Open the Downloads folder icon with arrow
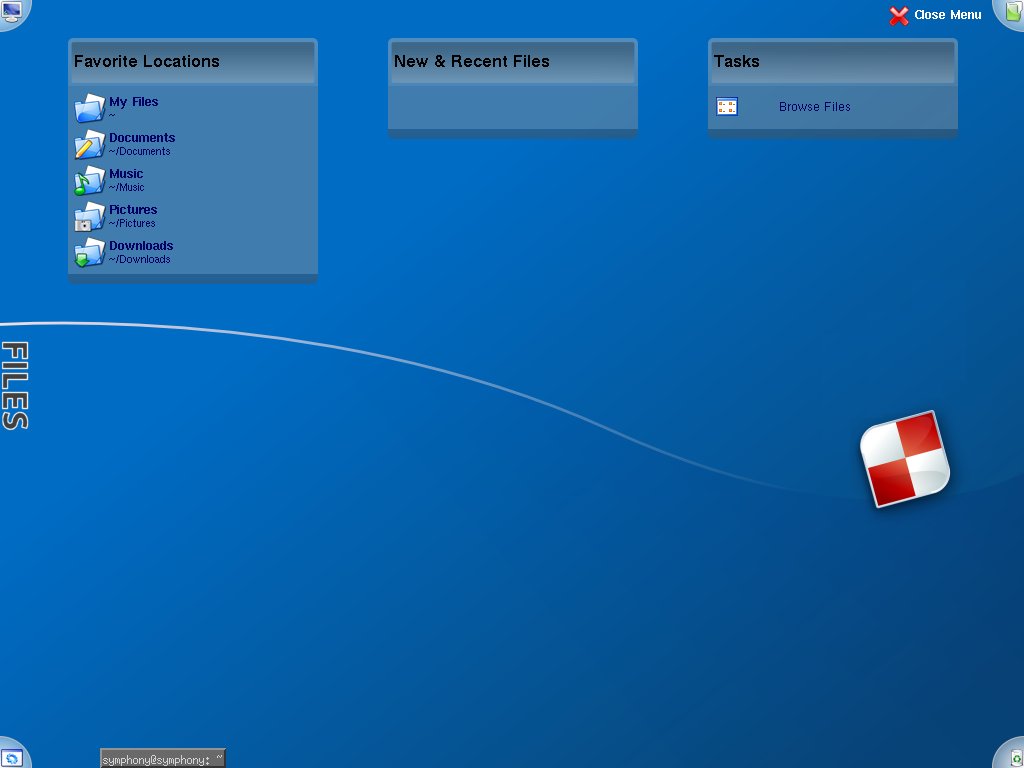 89,252
